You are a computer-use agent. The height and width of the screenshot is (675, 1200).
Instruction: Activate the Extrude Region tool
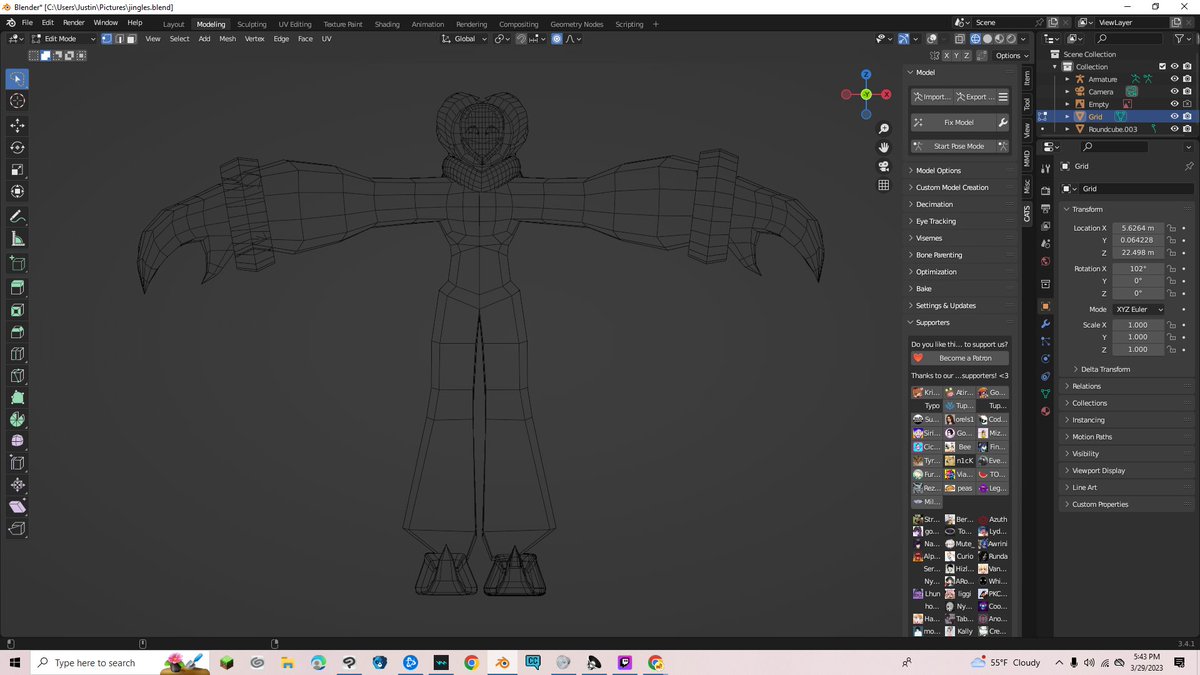[17, 288]
